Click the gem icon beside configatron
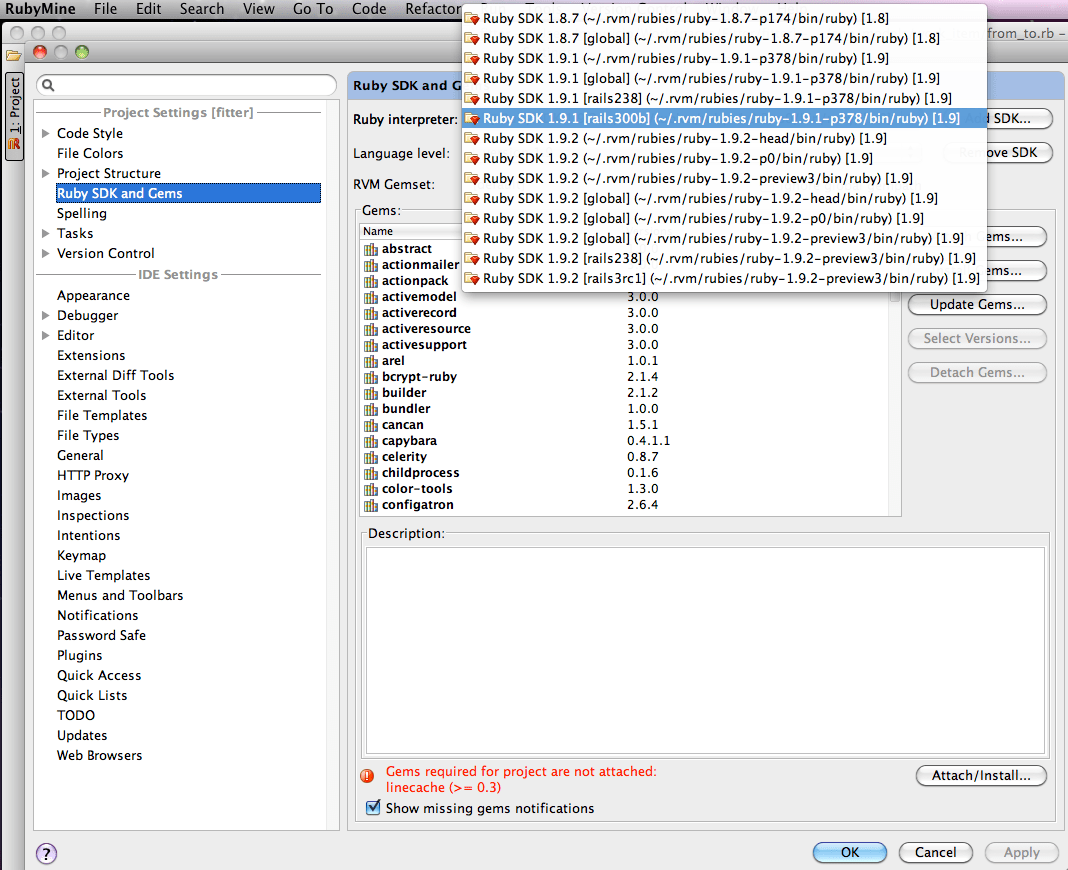The image size is (1068, 870). [371, 506]
